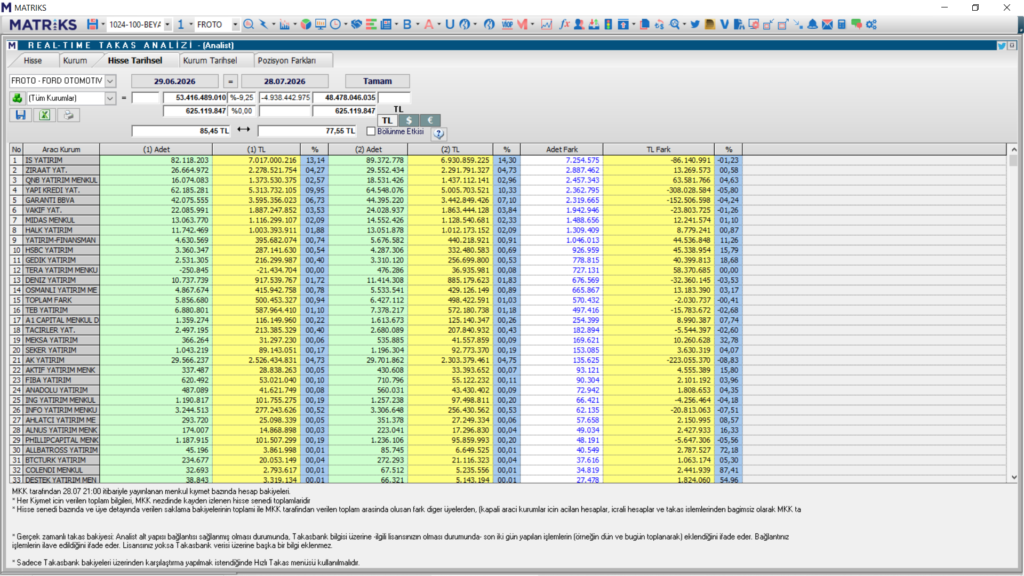Click the red M icon in the toolbar
Screen dimensions: 1024x576
[522, 24]
